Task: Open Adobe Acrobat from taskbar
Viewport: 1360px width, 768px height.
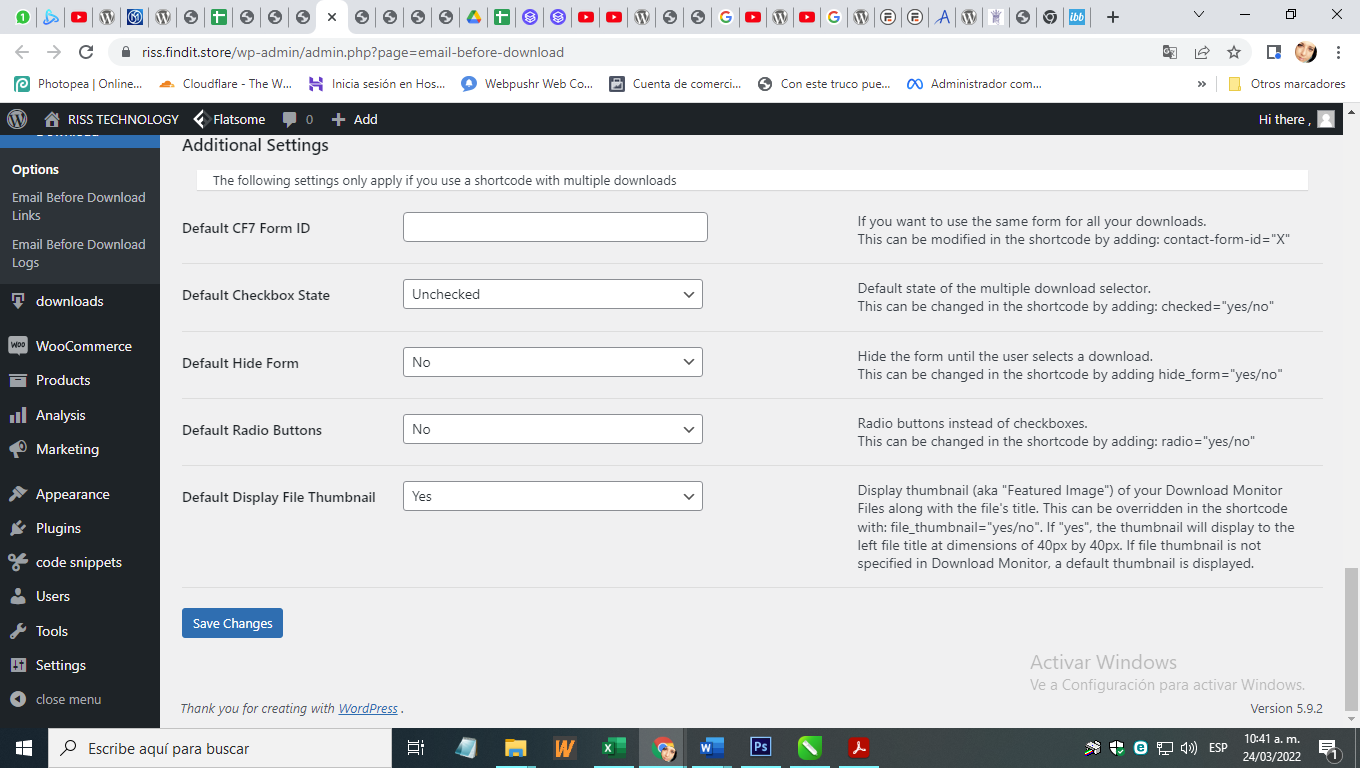Action: (858, 748)
